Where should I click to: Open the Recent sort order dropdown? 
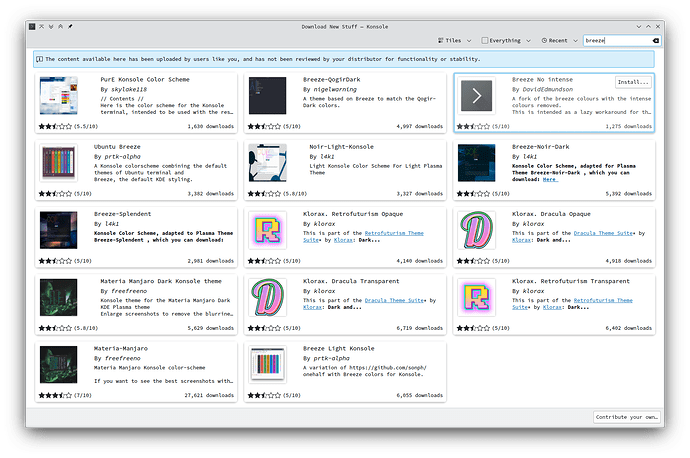[559, 40]
